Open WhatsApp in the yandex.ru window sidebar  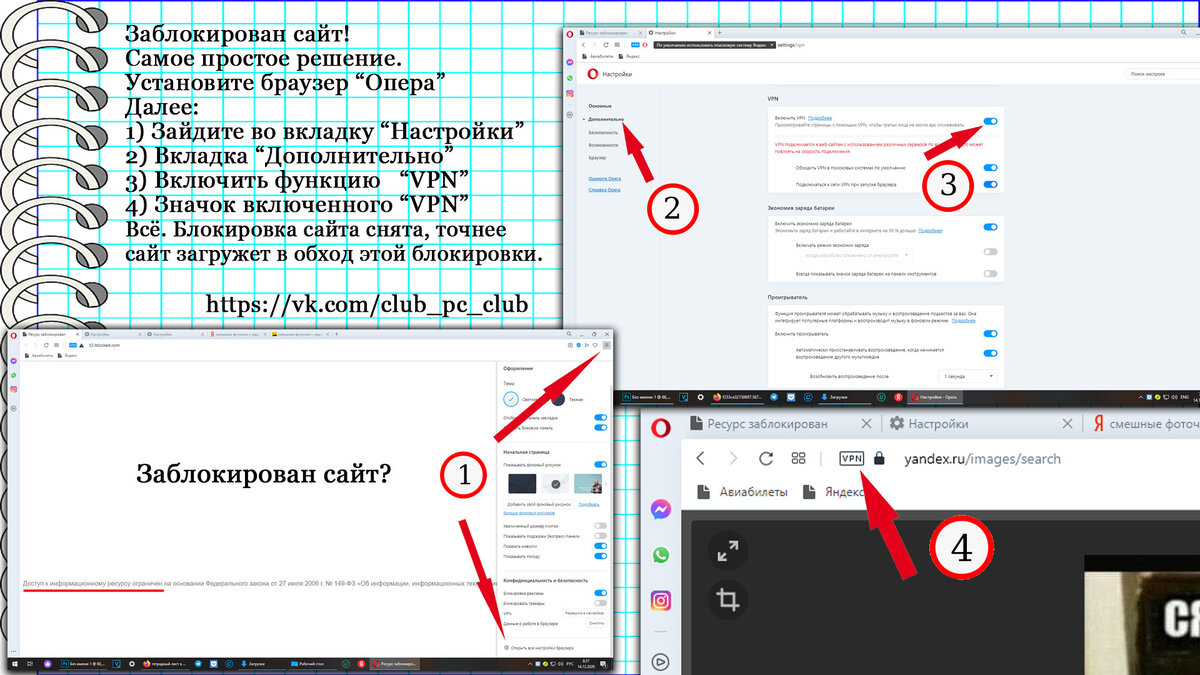point(660,555)
